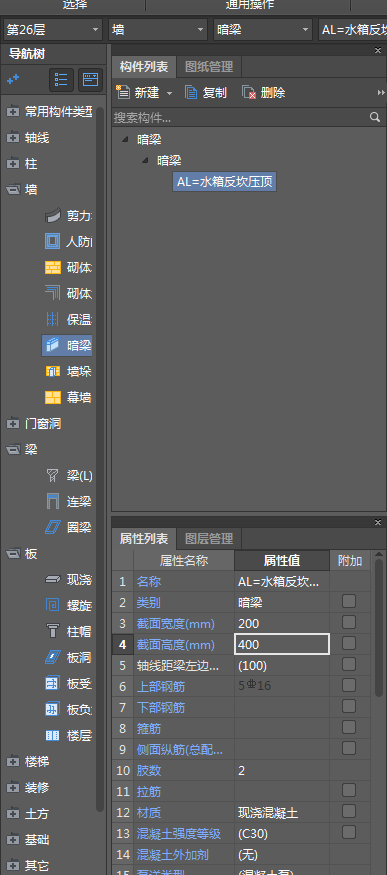Tick the 附加 checkbox for 截面宽度

(349, 622)
